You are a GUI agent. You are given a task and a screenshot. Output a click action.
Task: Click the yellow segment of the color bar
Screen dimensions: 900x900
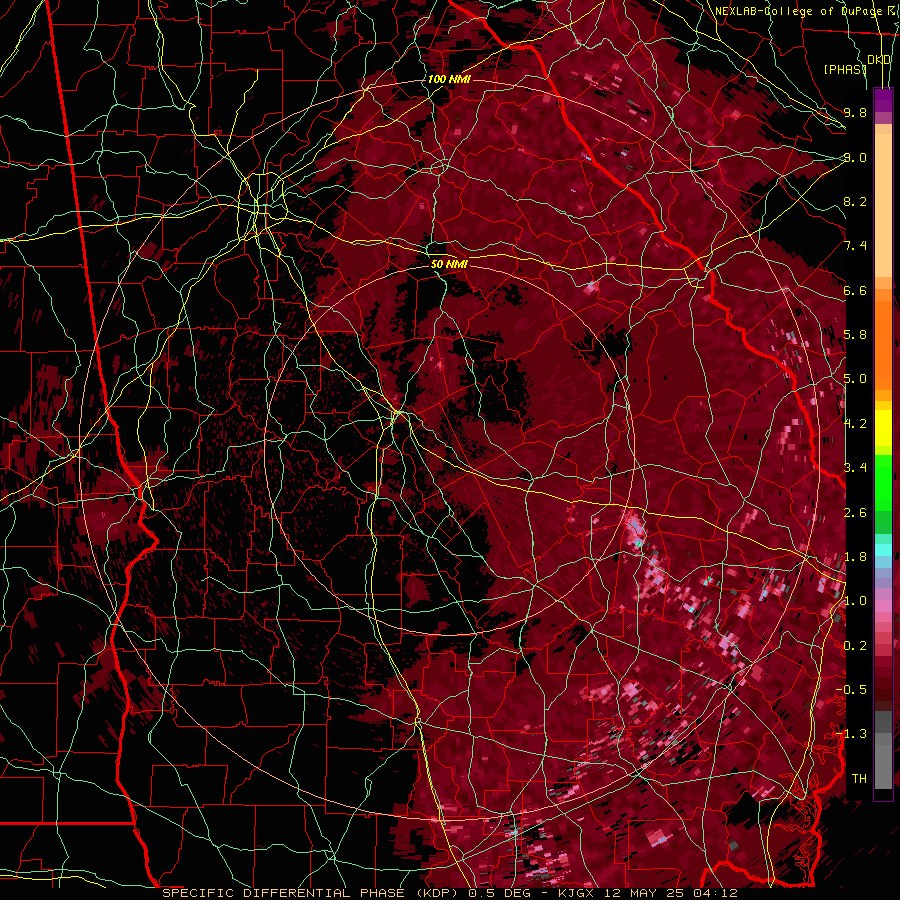[x=883, y=428]
